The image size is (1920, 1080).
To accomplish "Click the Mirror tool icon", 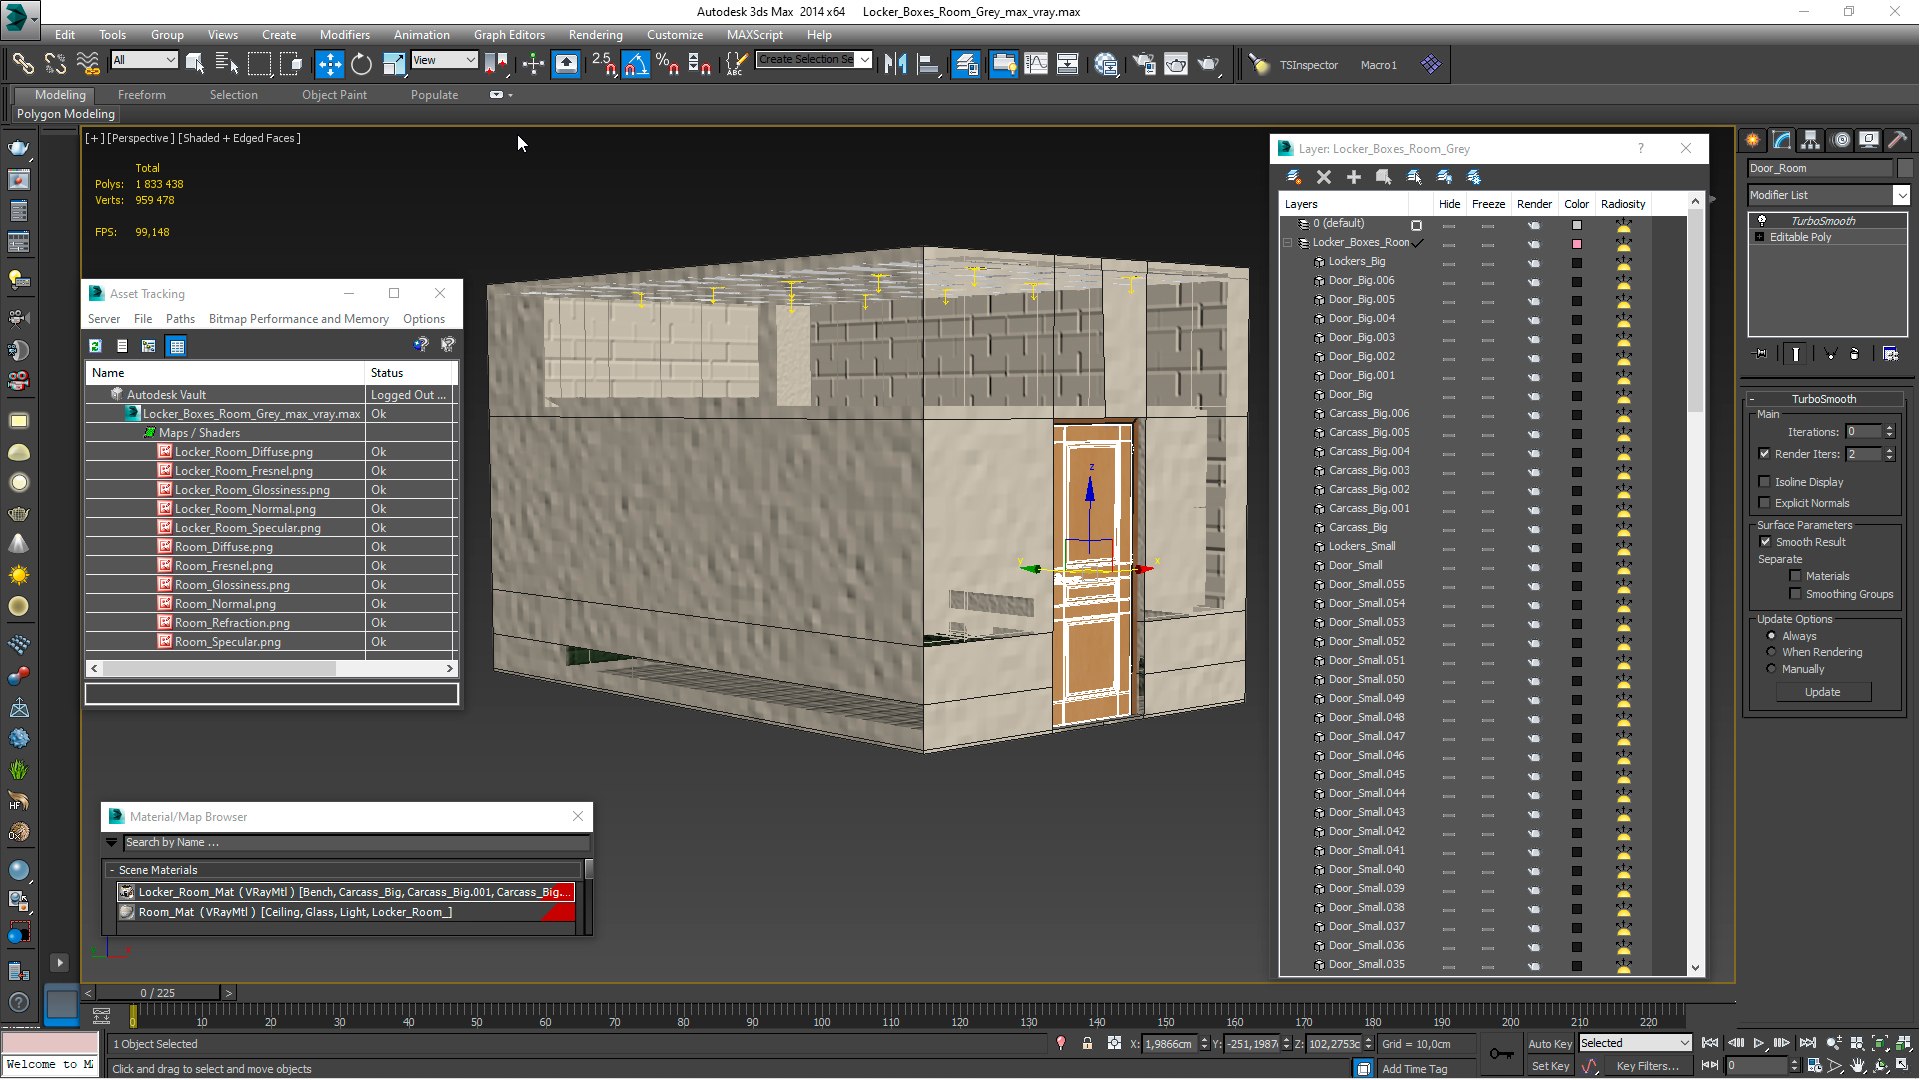I will [x=895, y=64].
